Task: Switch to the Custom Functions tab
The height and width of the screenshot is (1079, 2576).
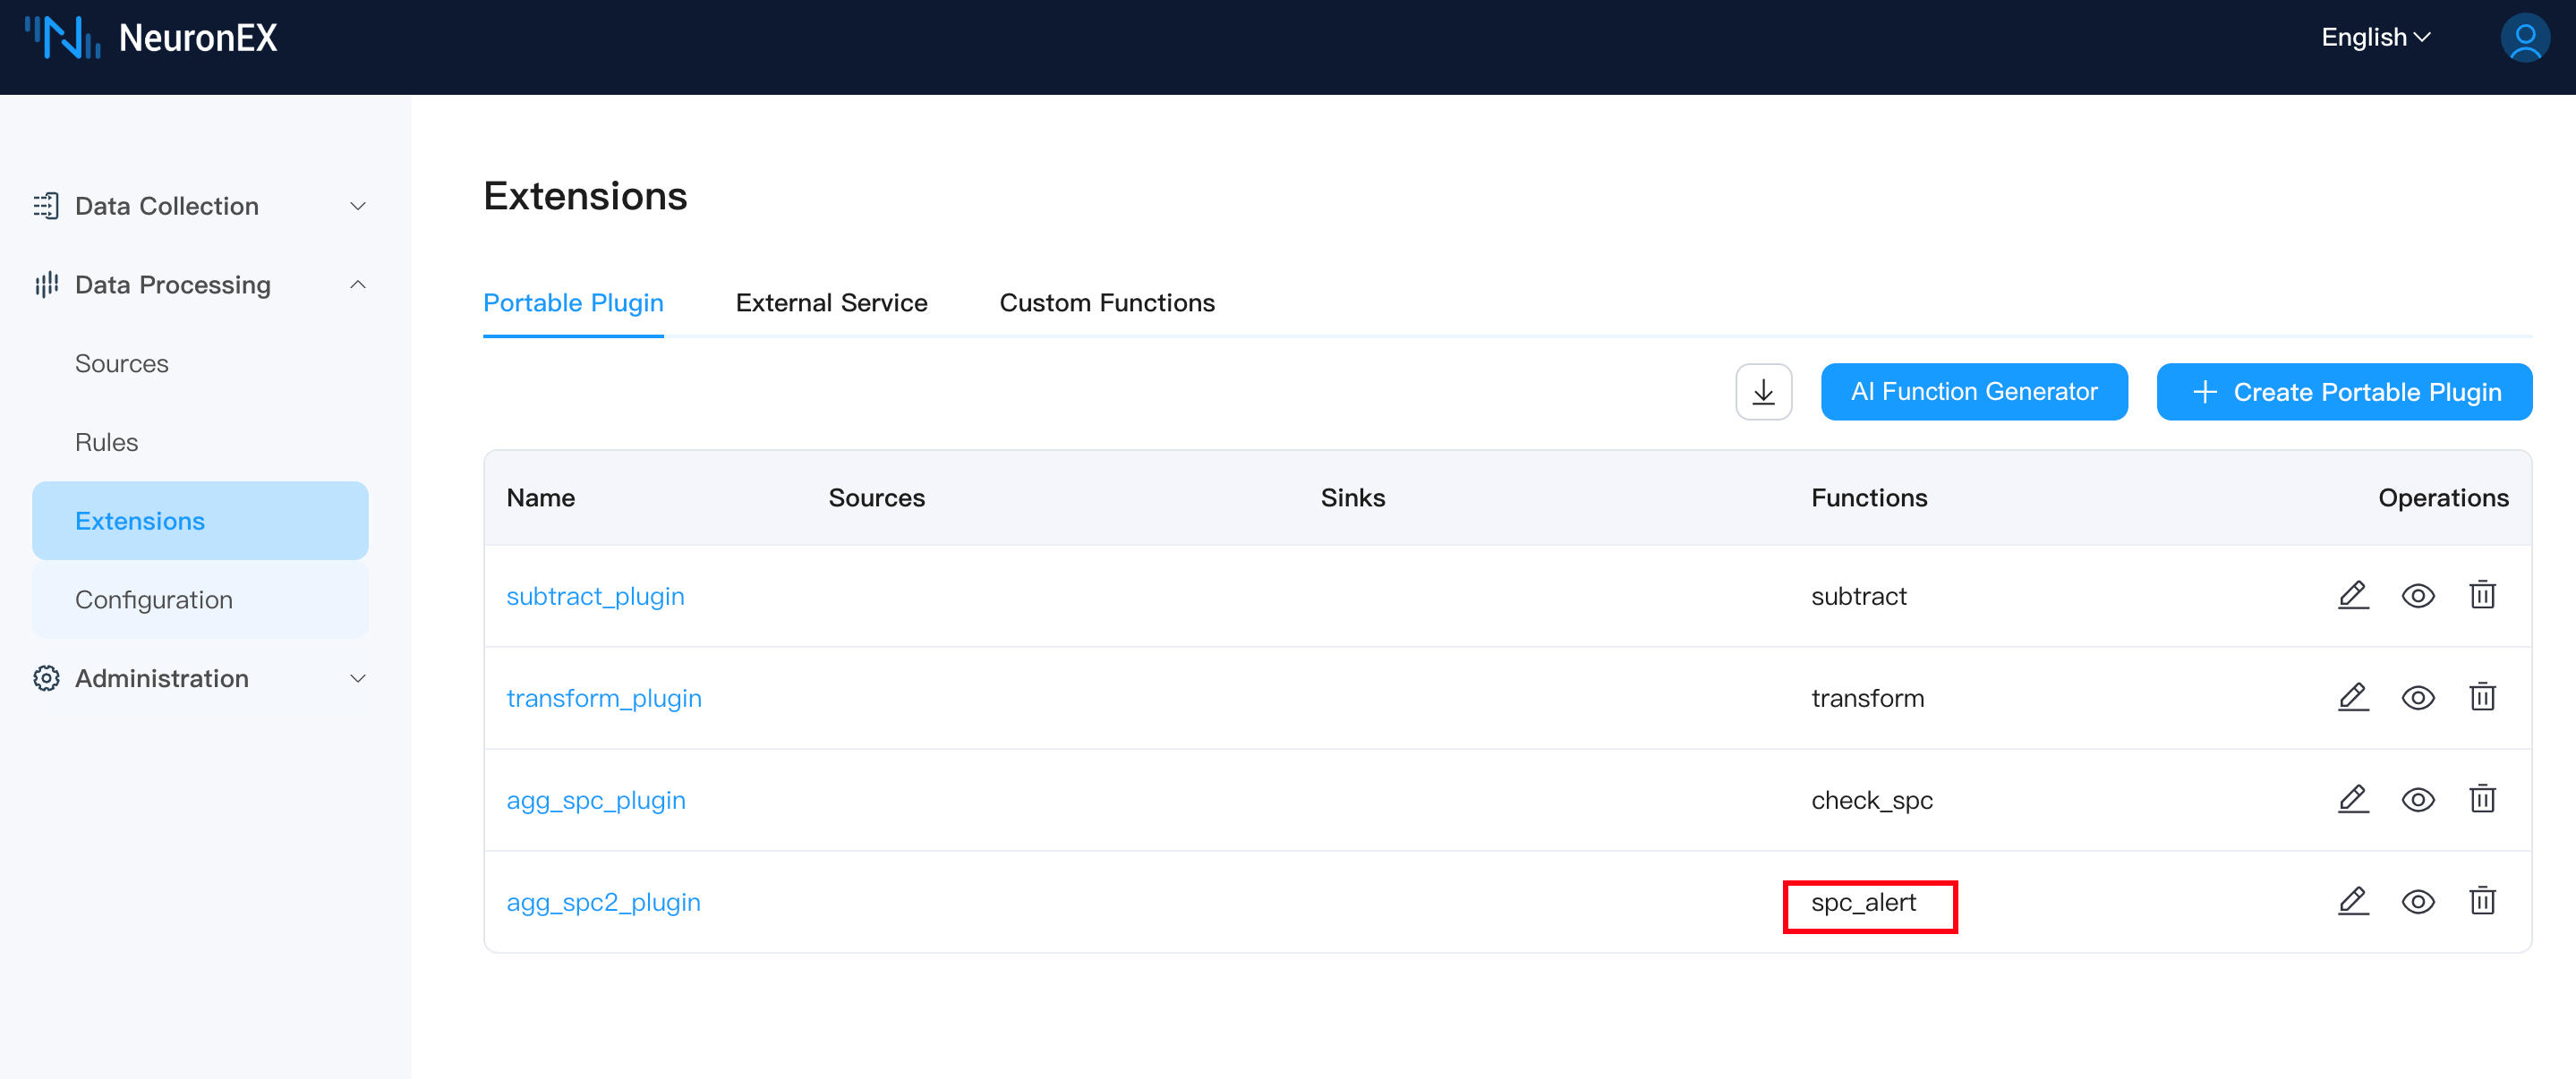Action: coord(1106,303)
